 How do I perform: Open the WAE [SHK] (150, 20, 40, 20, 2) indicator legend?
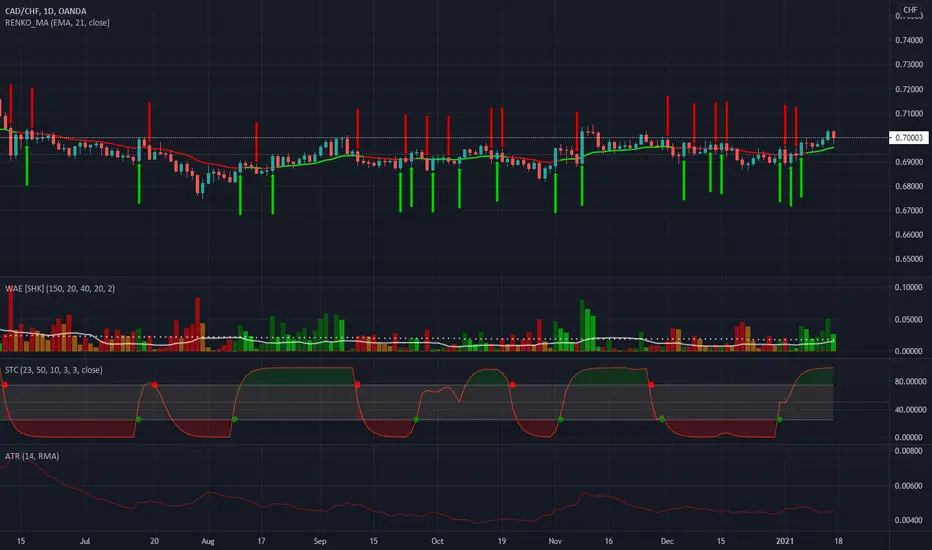60,288
